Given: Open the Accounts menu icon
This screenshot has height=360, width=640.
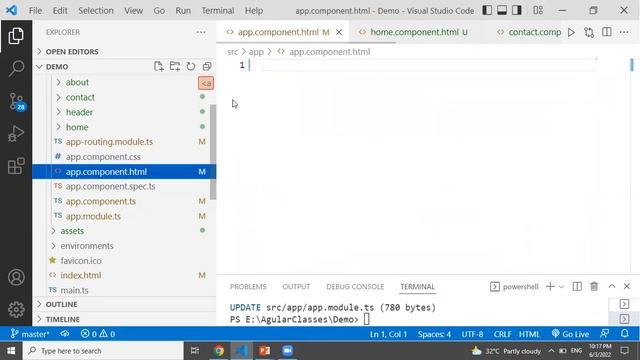Looking at the screenshot, I should [x=16, y=278].
